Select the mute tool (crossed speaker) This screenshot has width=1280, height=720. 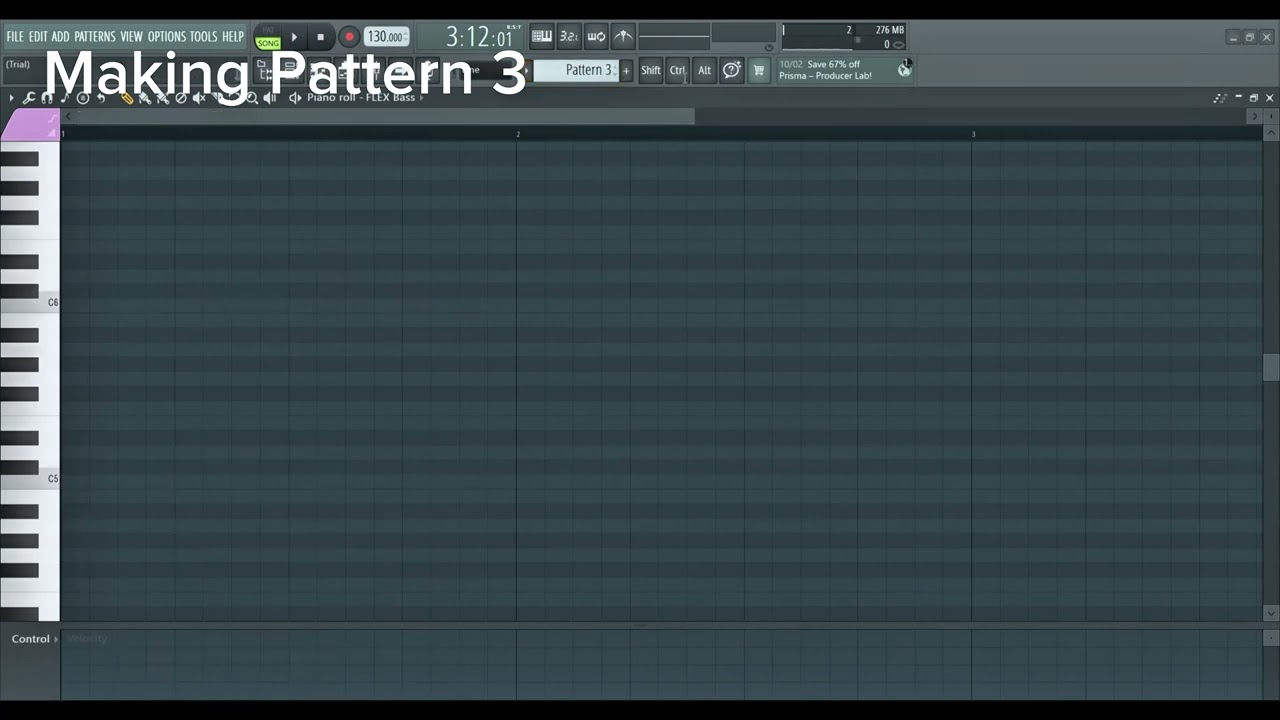coord(199,98)
